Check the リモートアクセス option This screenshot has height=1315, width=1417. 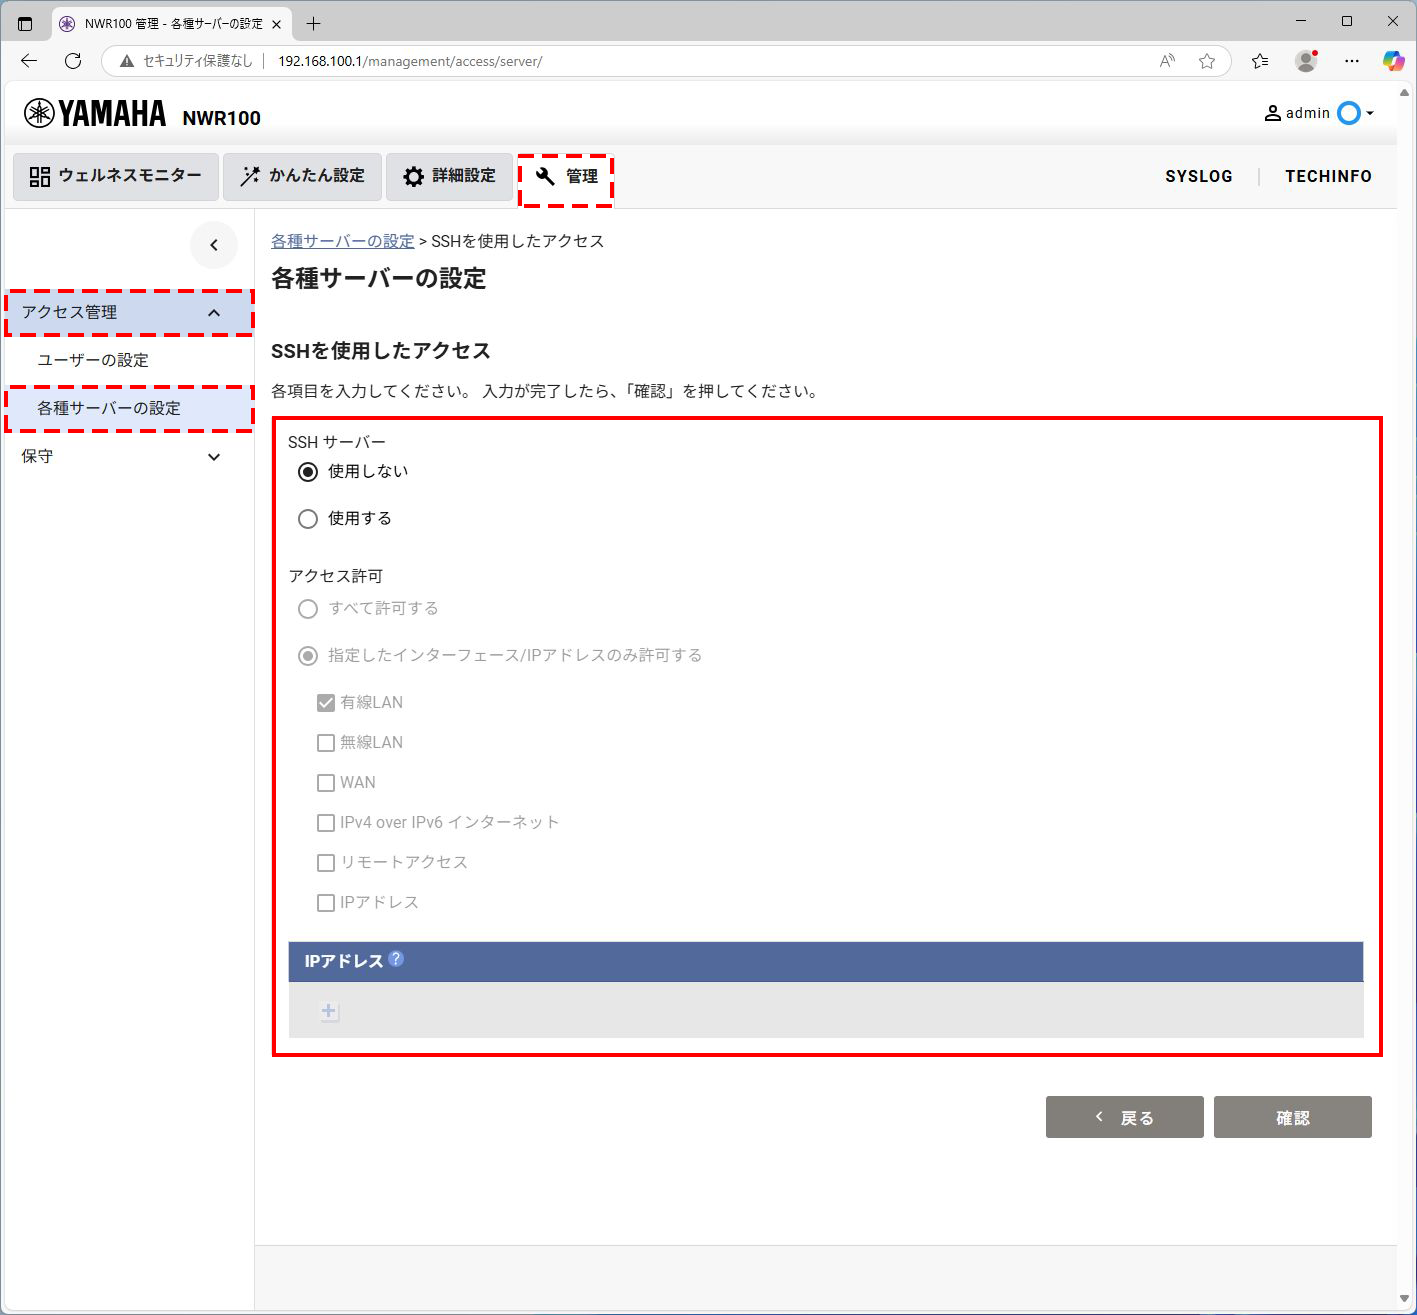[x=325, y=862]
